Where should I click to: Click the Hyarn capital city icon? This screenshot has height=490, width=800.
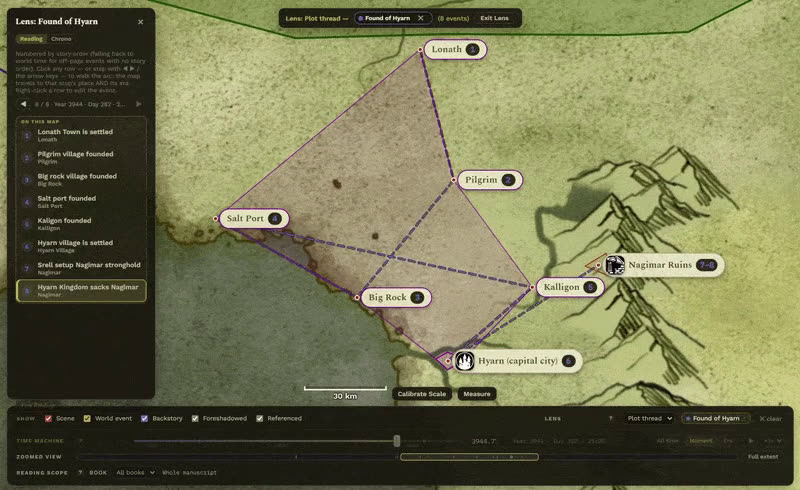coord(464,361)
